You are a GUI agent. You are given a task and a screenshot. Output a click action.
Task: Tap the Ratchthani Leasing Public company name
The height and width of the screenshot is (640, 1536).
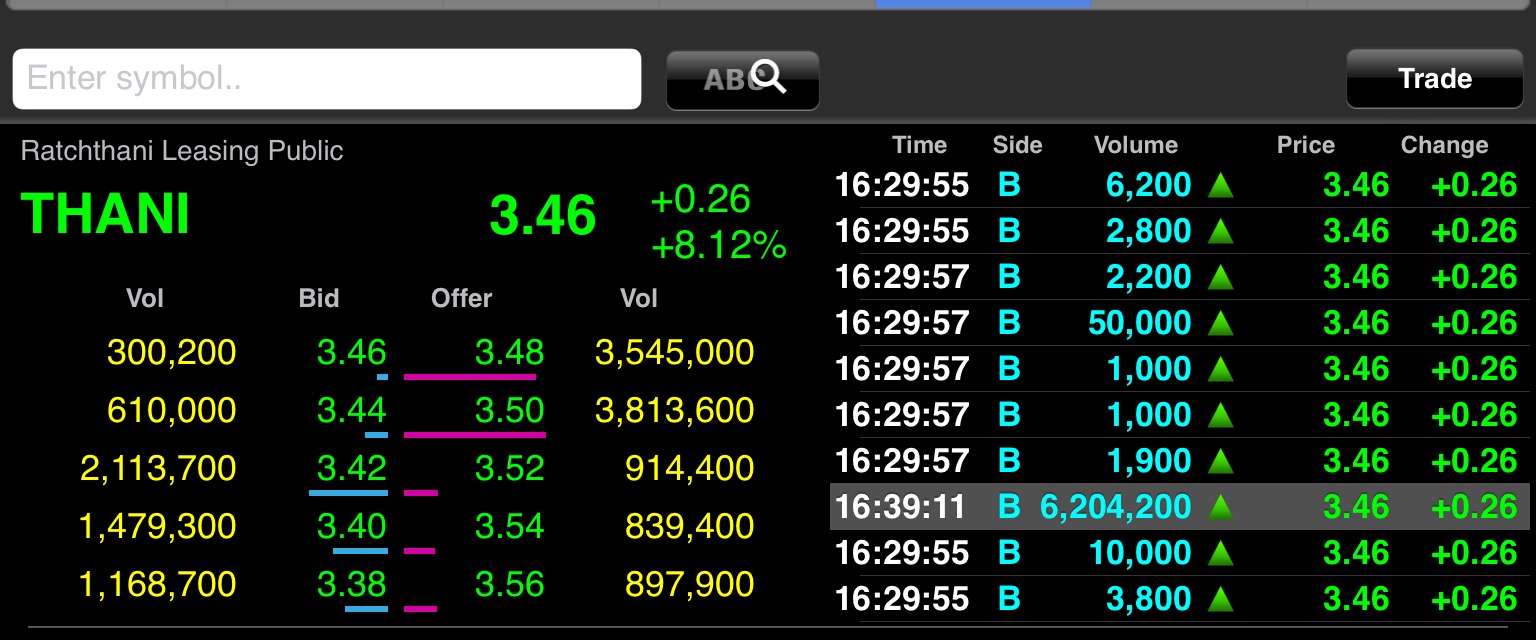(182, 151)
